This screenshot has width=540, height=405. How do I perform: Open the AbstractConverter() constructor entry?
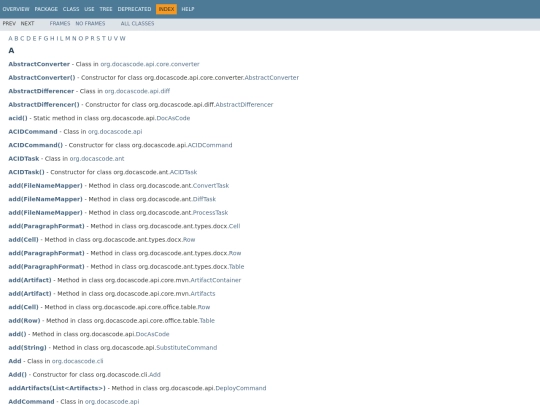42,77
